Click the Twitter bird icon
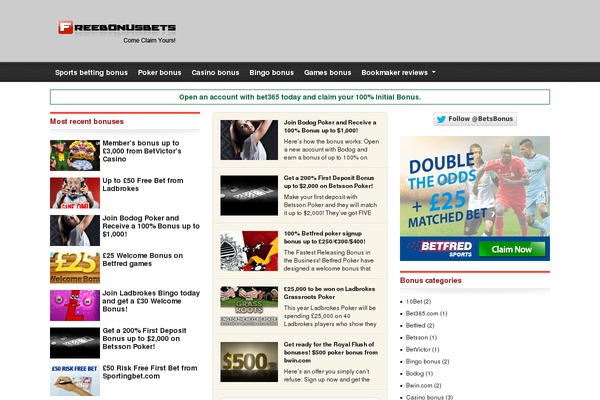 (441, 119)
